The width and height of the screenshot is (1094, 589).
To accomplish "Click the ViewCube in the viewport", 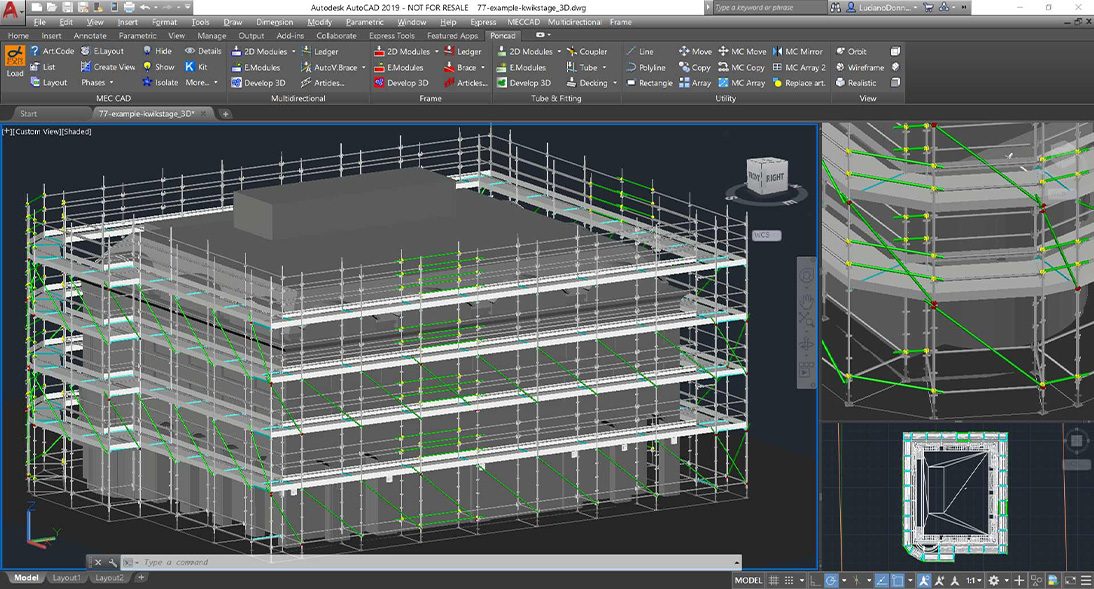I will click(766, 178).
